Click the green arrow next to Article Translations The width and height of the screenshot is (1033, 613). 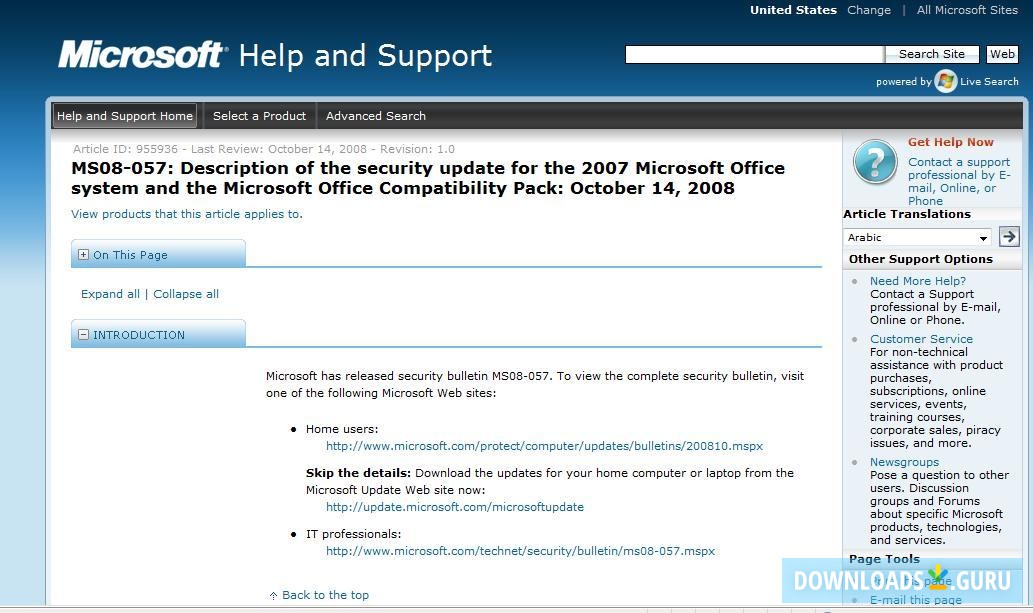(1008, 236)
